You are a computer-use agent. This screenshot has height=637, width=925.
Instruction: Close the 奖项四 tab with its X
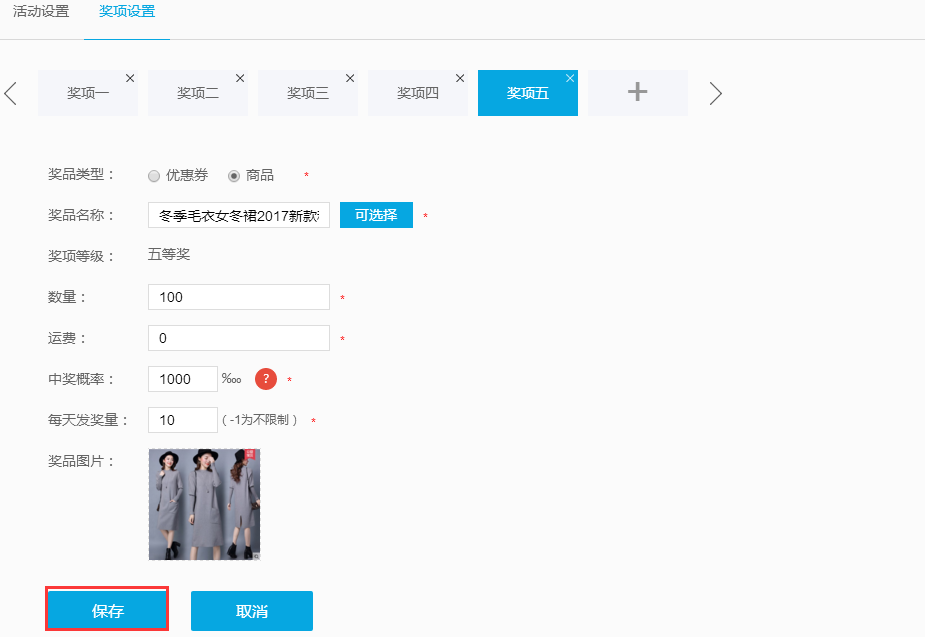tap(460, 78)
